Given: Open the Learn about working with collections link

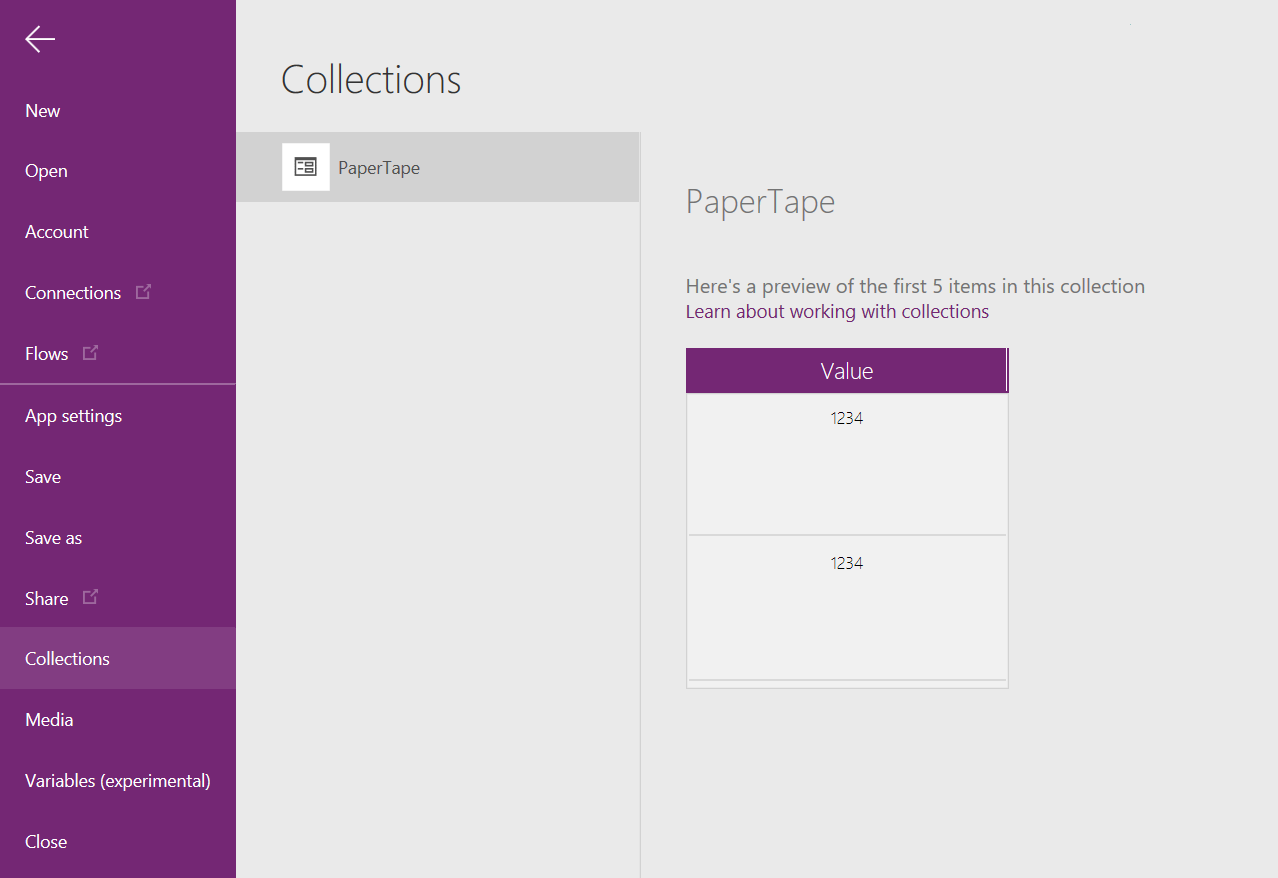Looking at the screenshot, I should [x=837, y=311].
